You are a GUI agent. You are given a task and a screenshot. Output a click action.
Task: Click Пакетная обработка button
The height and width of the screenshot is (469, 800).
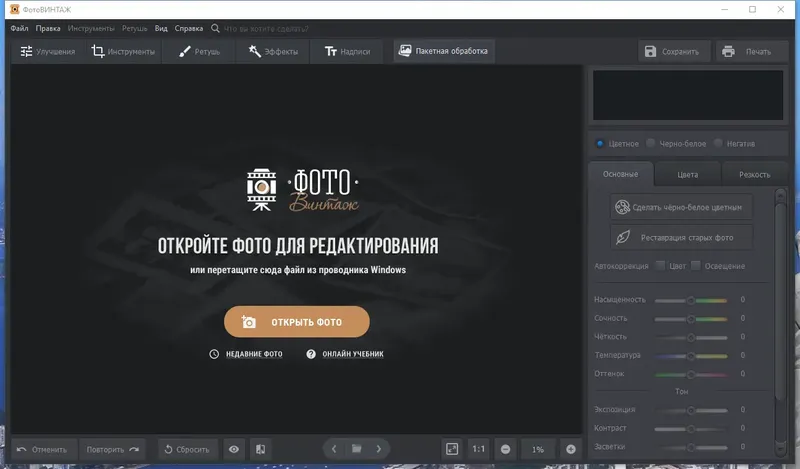(443, 51)
